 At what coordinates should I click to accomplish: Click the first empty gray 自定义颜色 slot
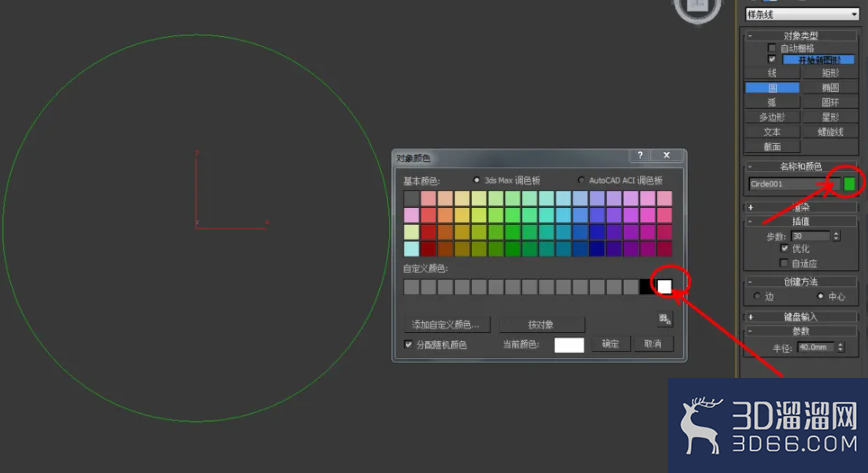click(411, 286)
